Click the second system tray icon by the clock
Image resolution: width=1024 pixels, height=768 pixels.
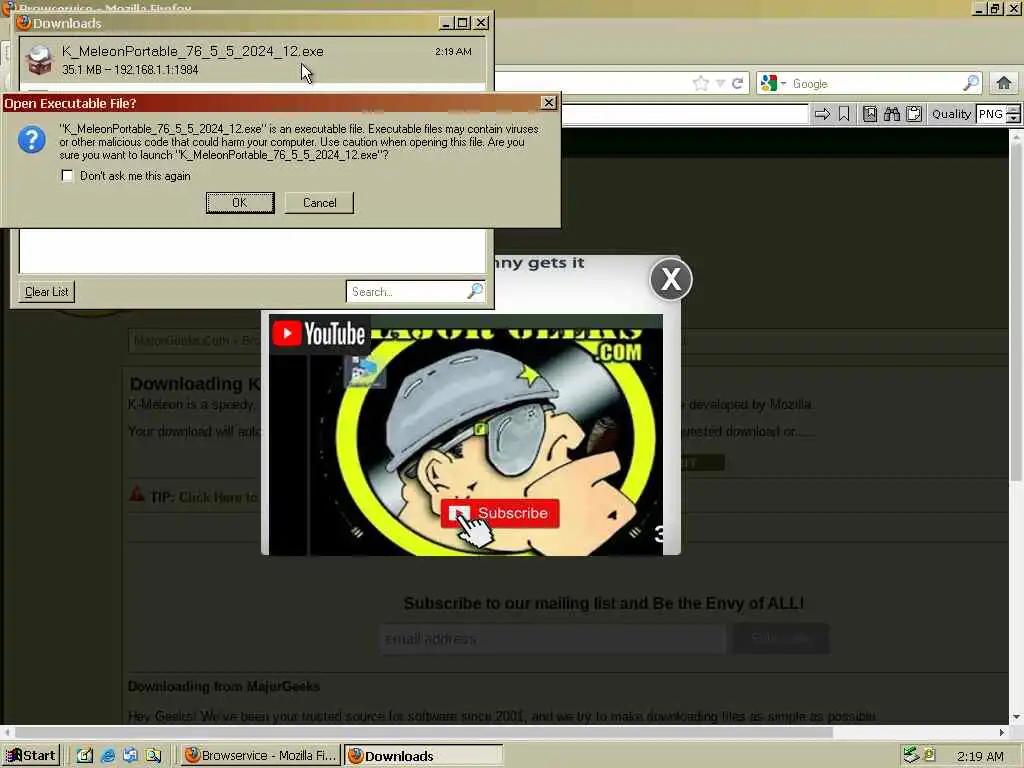click(x=929, y=755)
